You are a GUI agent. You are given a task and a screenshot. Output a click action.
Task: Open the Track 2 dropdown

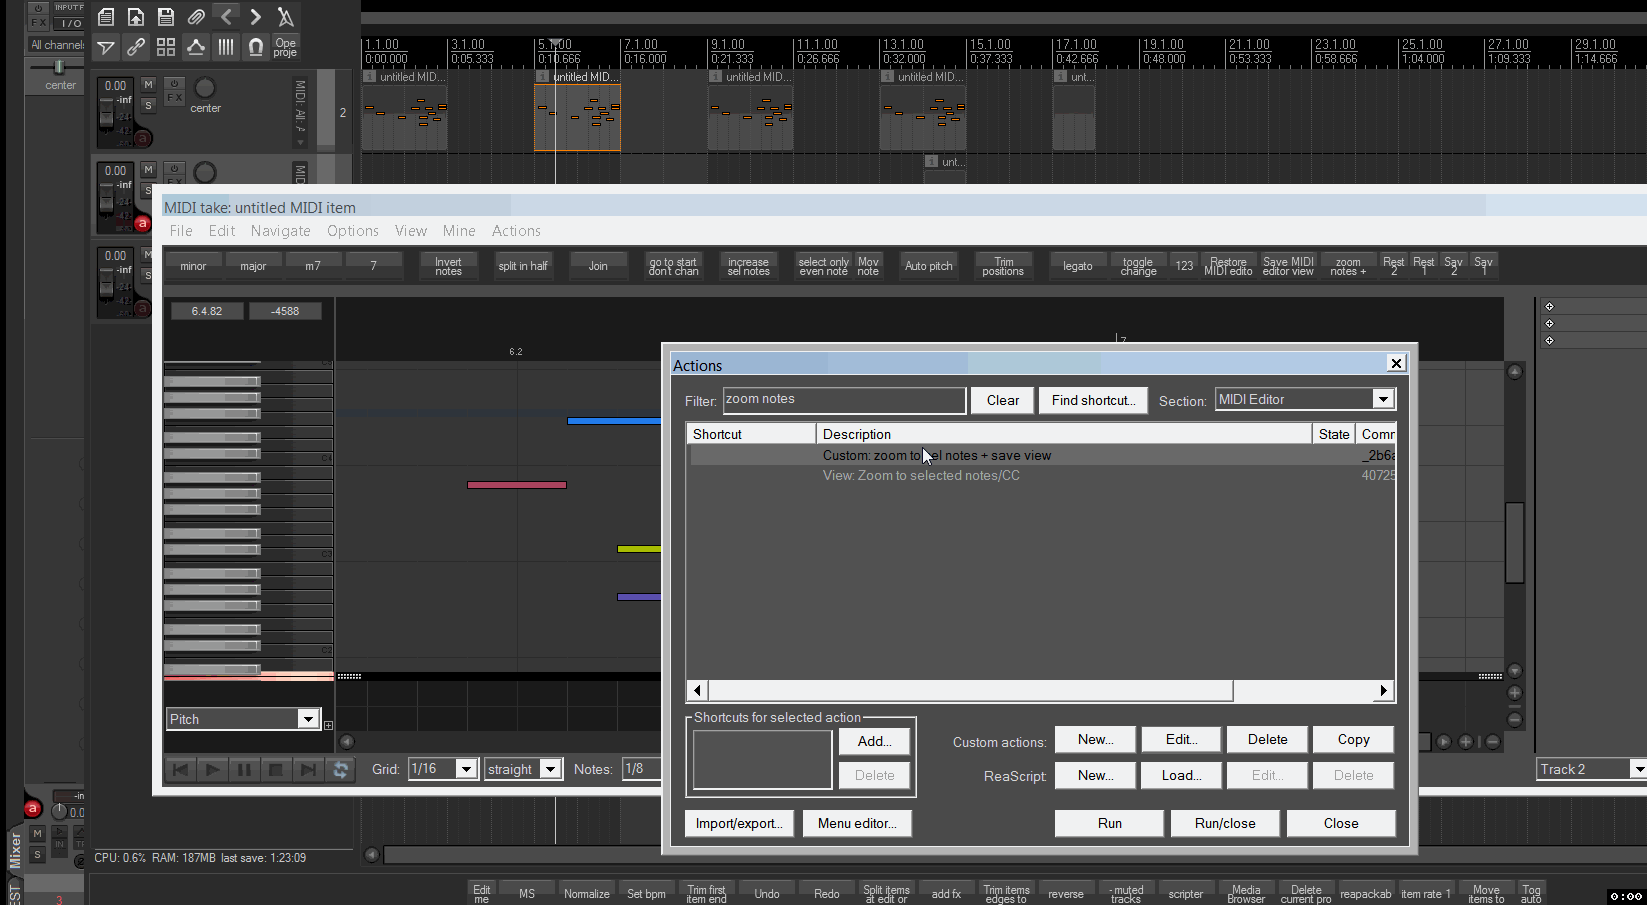(1591, 769)
